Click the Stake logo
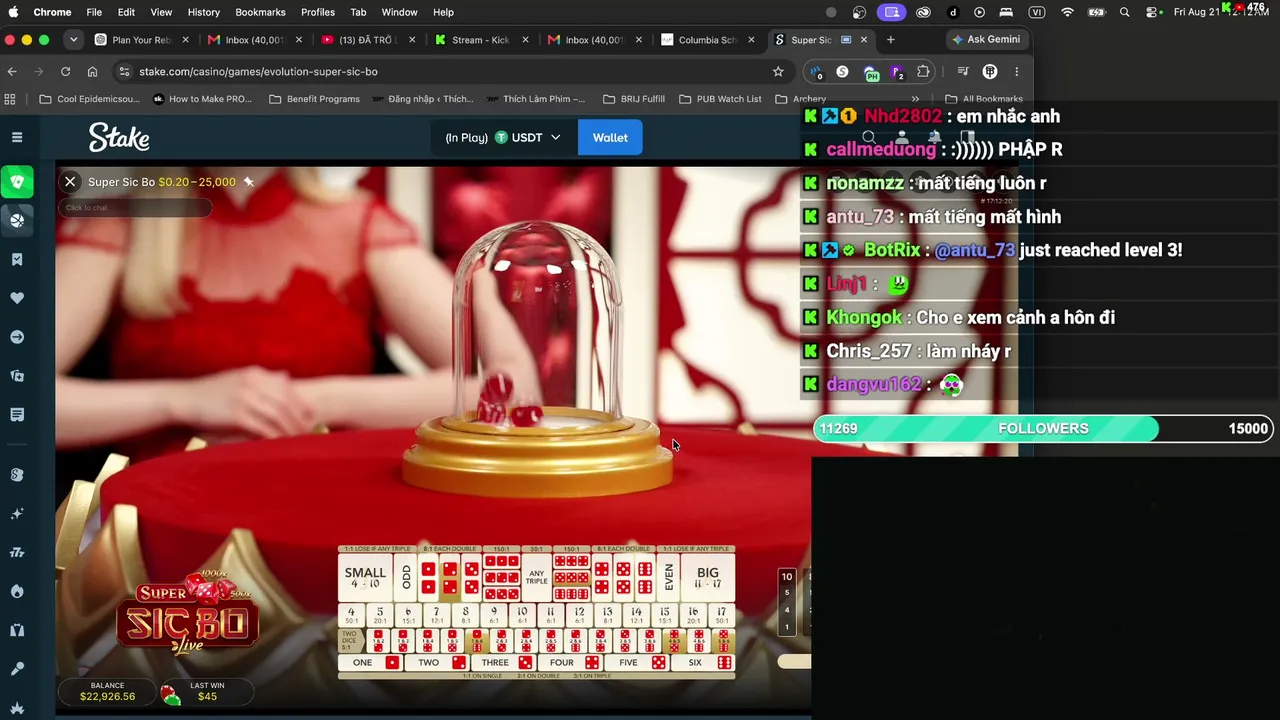The width and height of the screenshot is (1280, 720). [119, 137]
